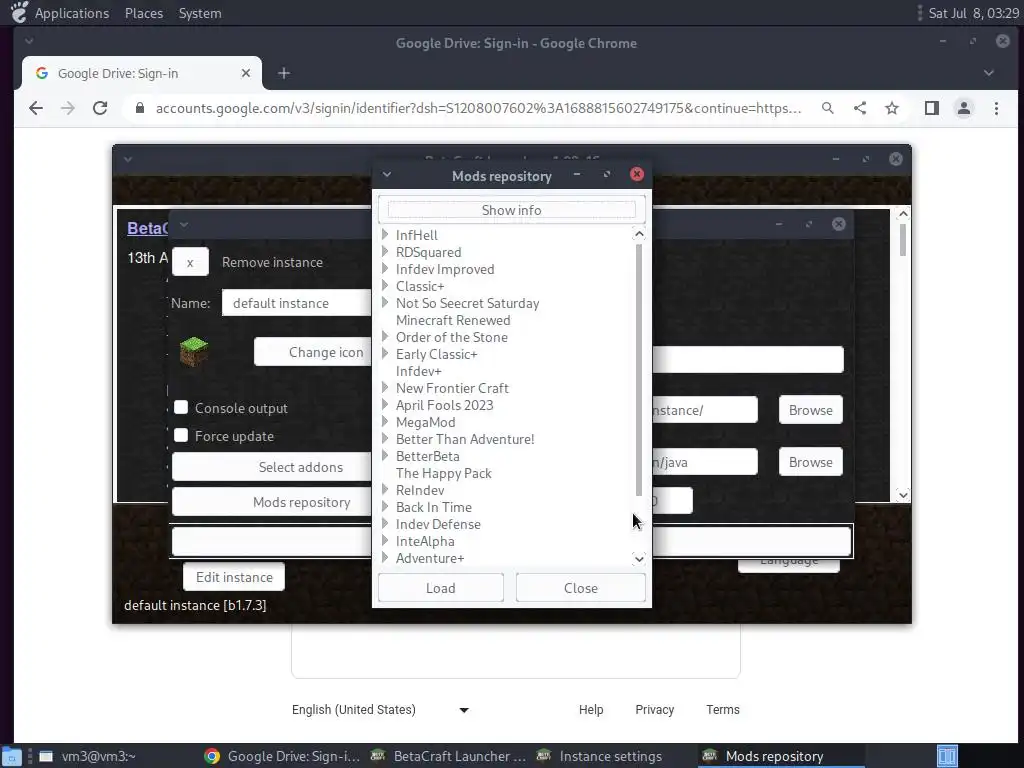Select ReIndev in the mods list
Image resolution: width=1024 pixels, height=768 pixels.
(420, 490)
